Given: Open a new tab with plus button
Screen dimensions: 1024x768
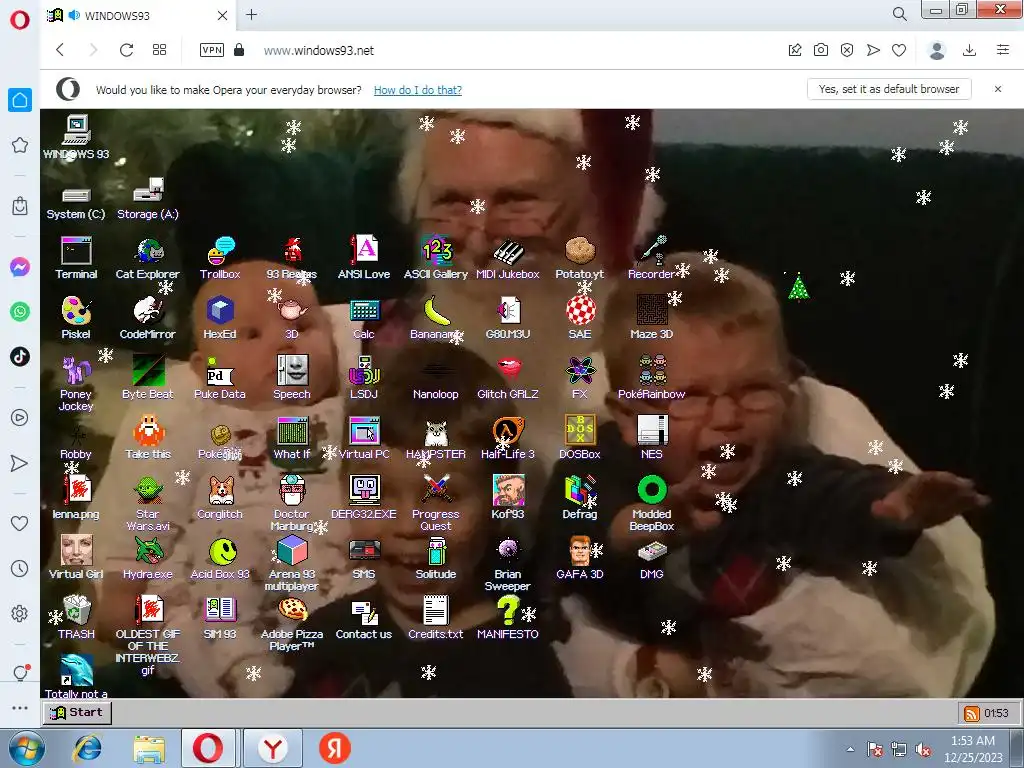Looking at the screenshot, I should coord(251,15).
